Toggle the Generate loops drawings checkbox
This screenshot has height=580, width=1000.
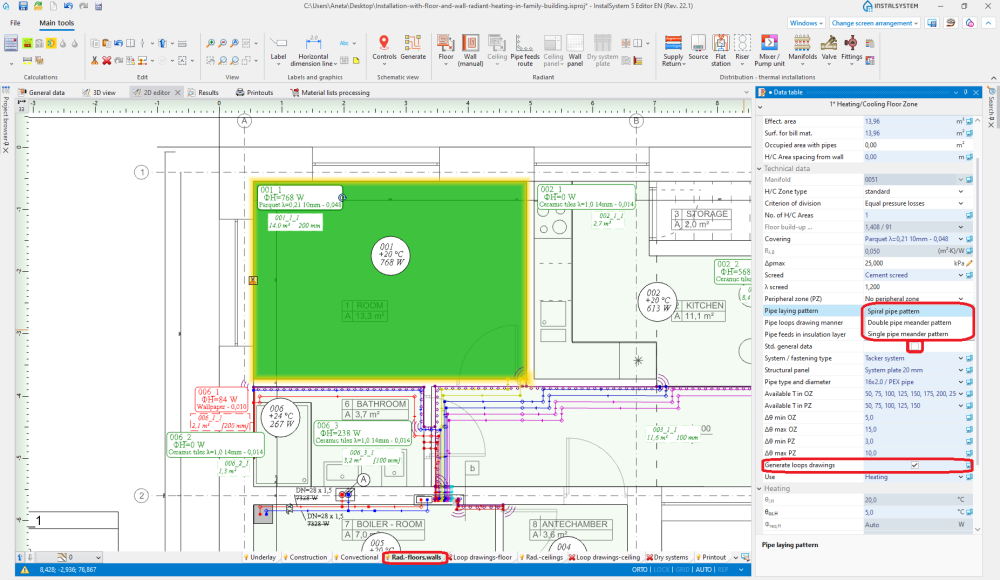pos(915,465)
